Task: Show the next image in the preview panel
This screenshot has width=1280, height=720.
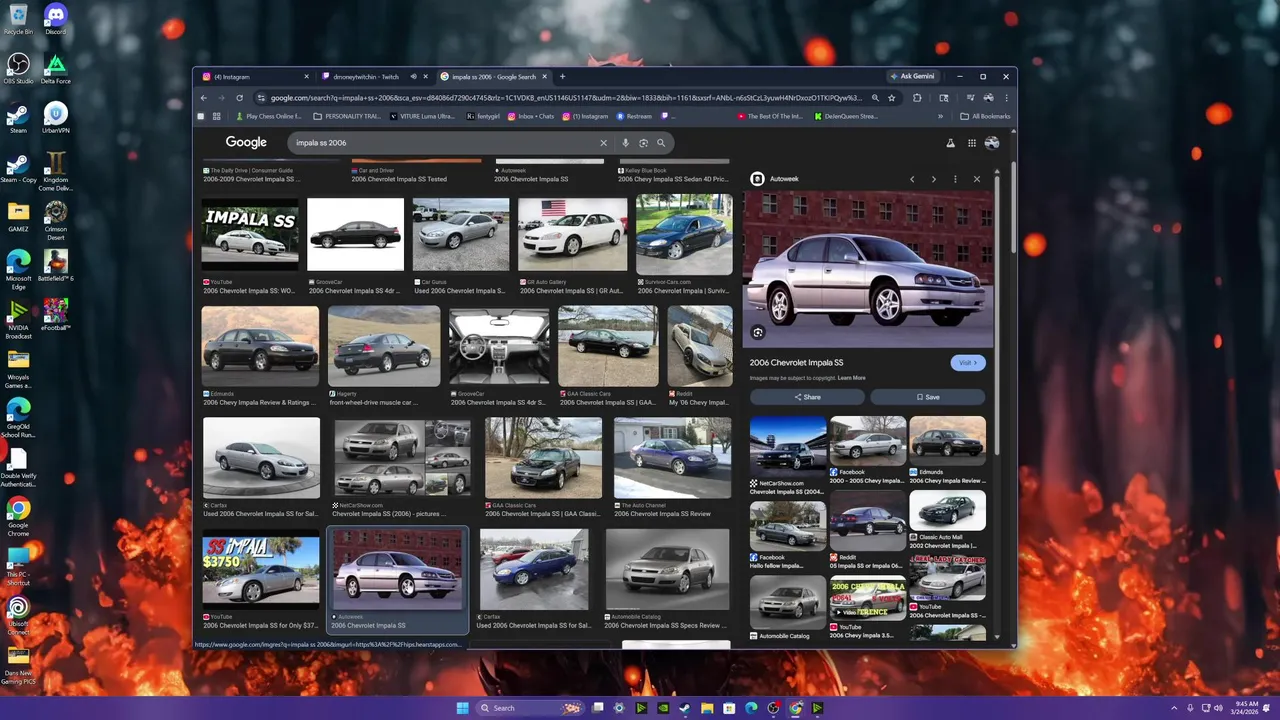Action: pyautogui.click(x=933, y=179)
